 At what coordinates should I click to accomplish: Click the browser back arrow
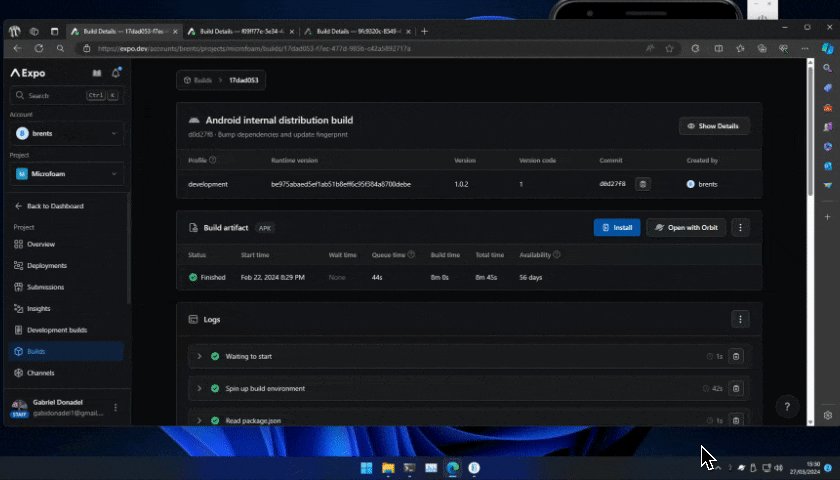tap(17, 48)
